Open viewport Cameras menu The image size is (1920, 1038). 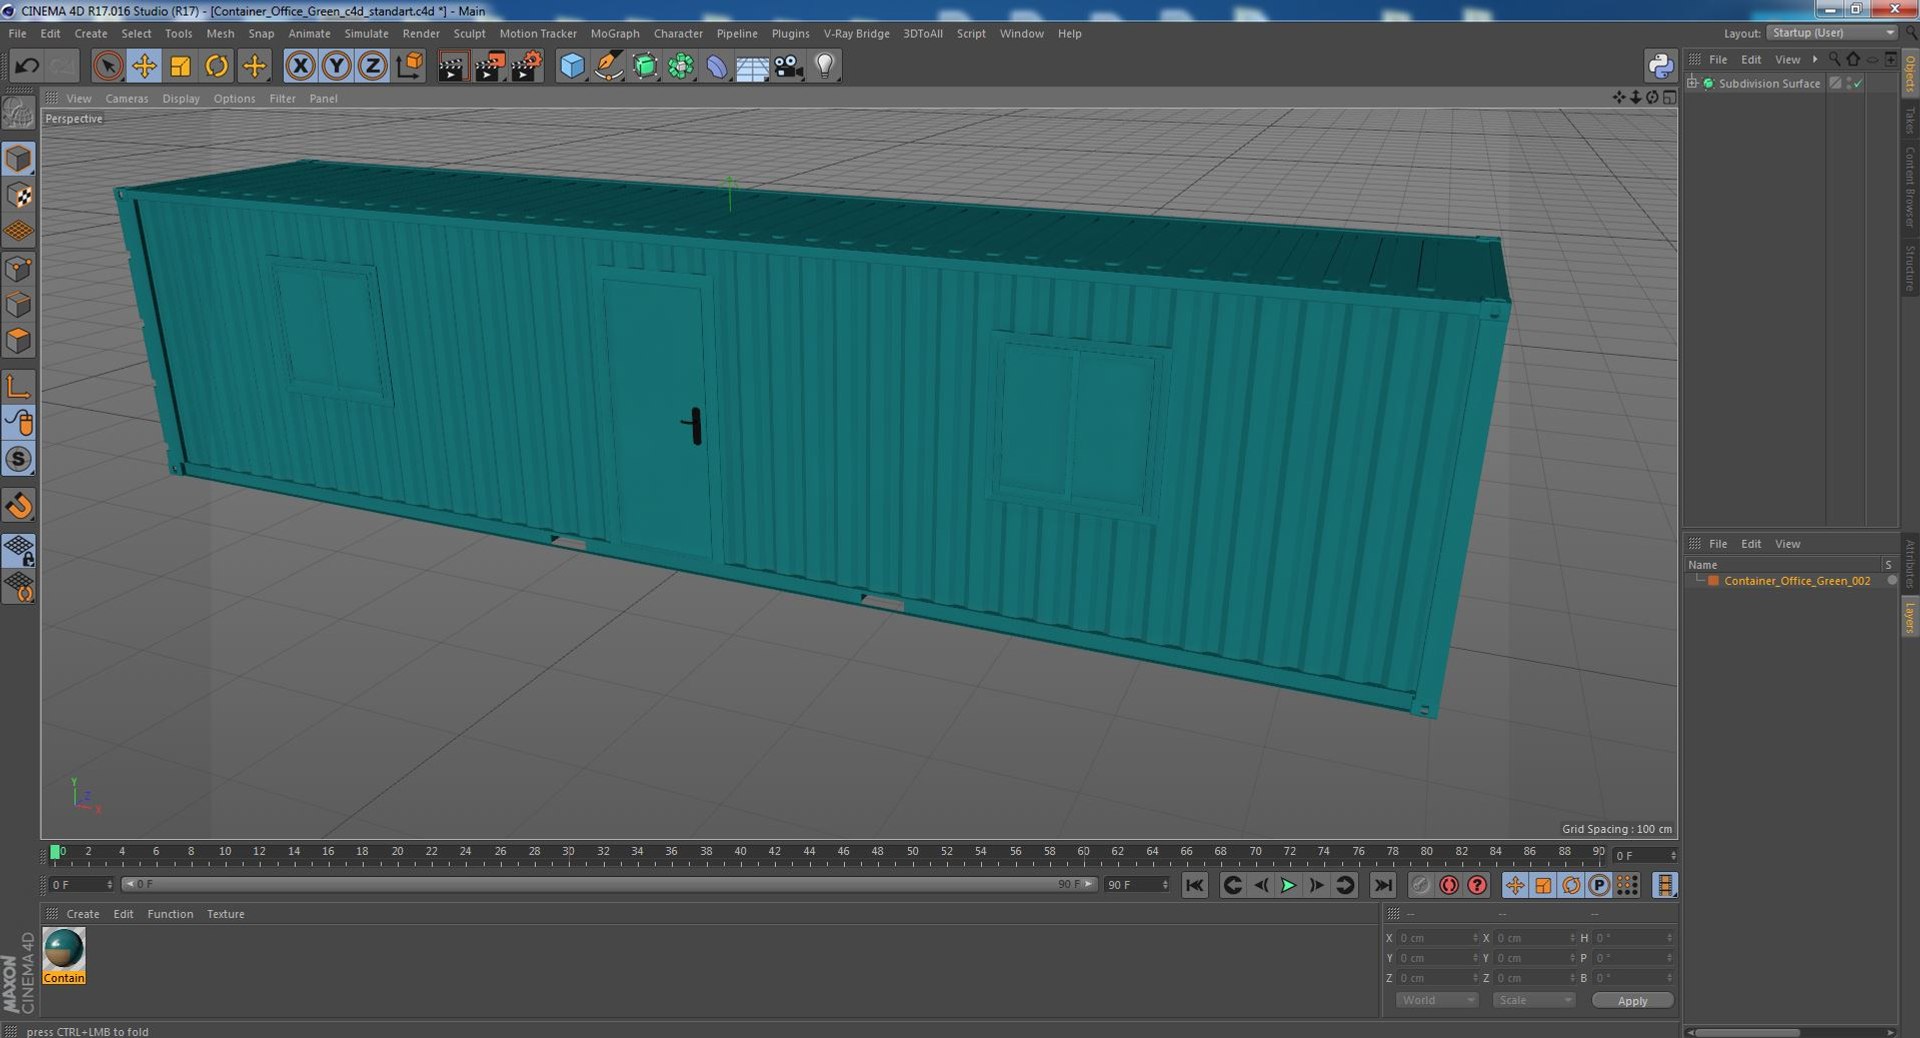127,98
